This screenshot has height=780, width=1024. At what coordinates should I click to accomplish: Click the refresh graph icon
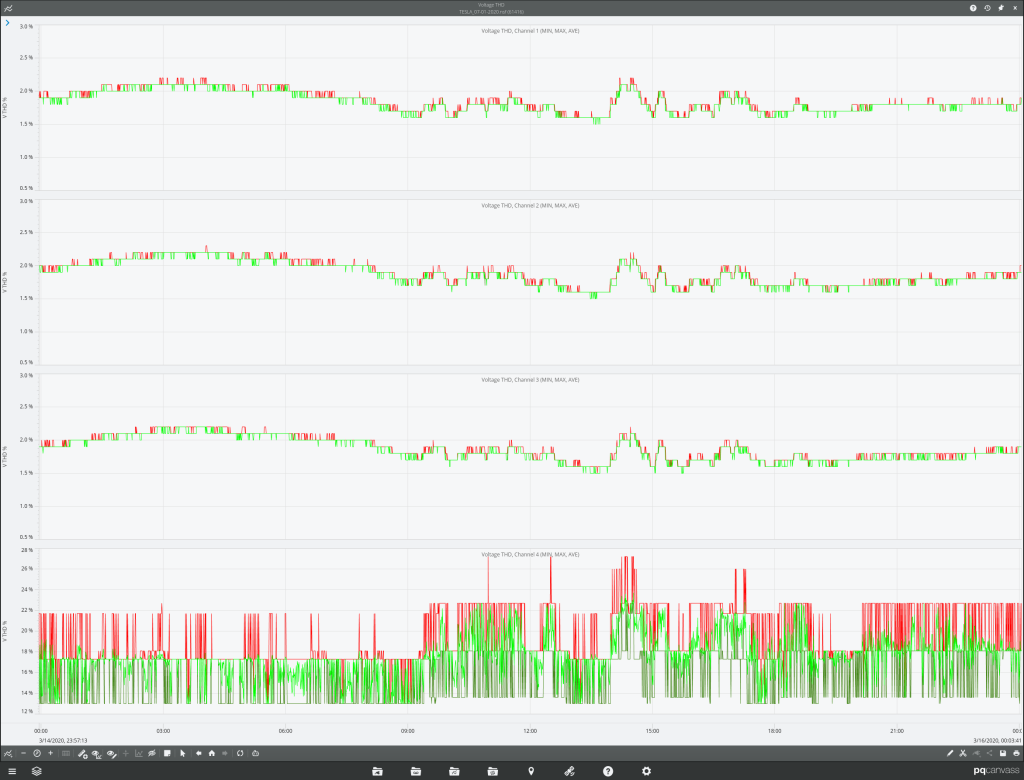click(240, 752)
